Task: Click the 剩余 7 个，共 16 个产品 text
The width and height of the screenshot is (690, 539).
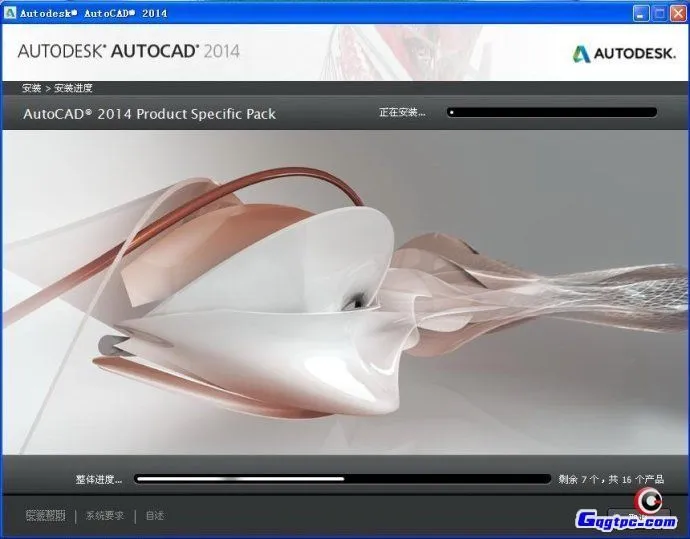Action: [611, 479]
